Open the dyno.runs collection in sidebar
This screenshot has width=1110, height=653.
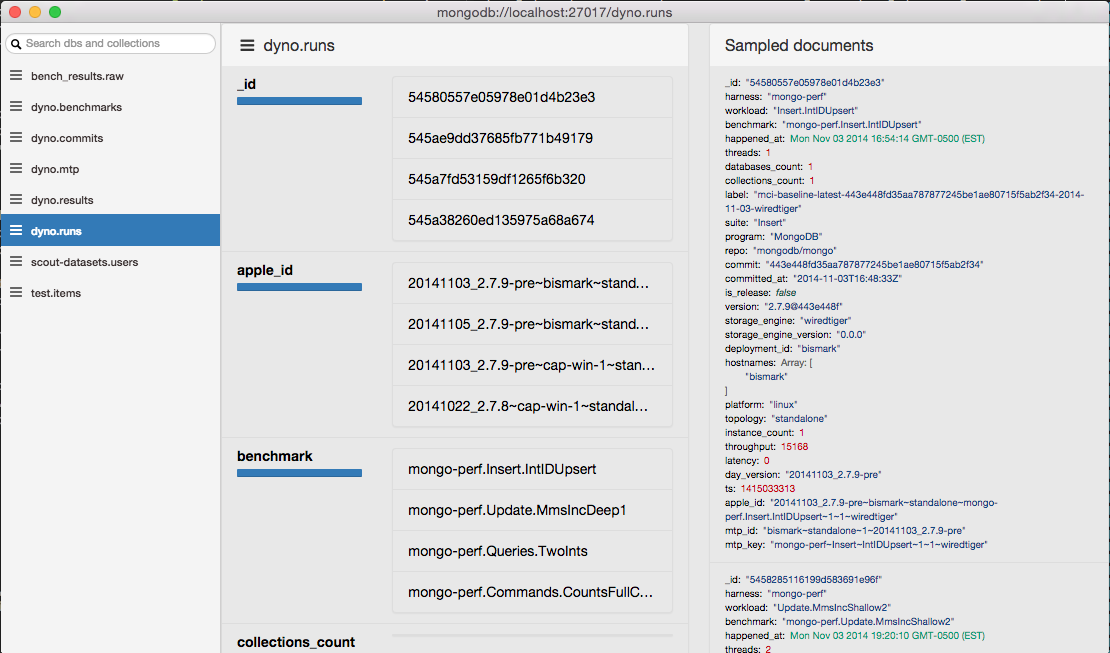tap(57, 231)
